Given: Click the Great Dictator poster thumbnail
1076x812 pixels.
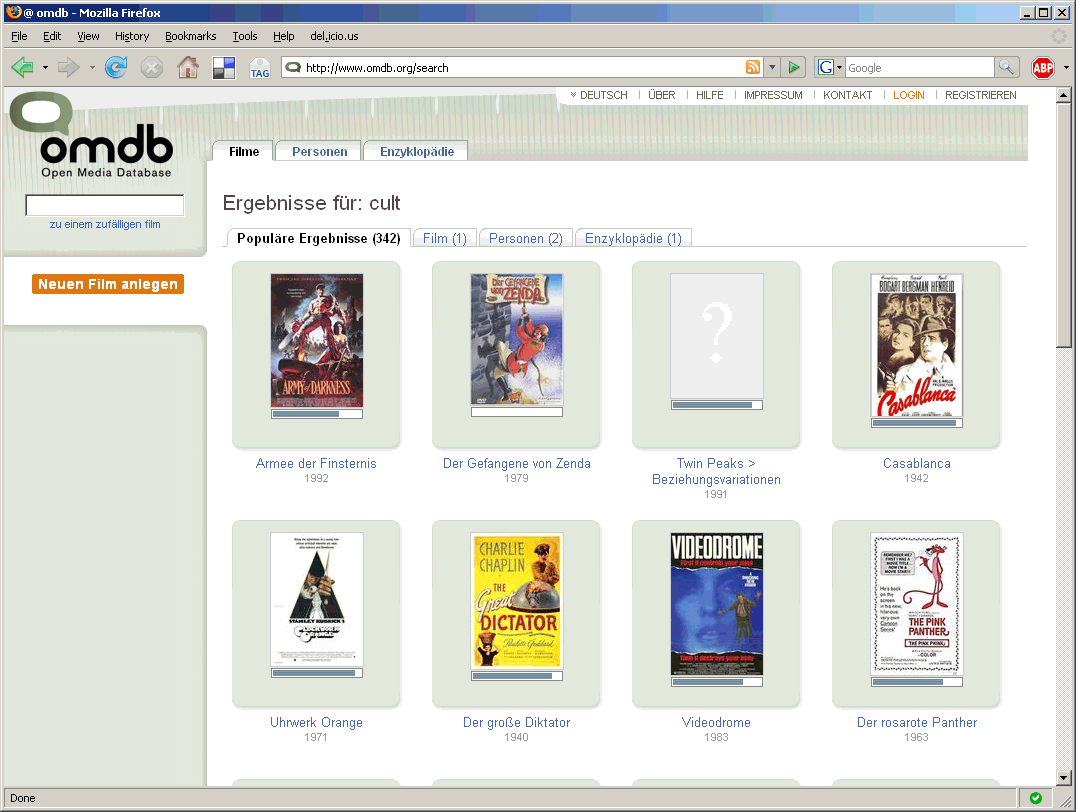Looking at the screenshot, I should coord(517,601).
